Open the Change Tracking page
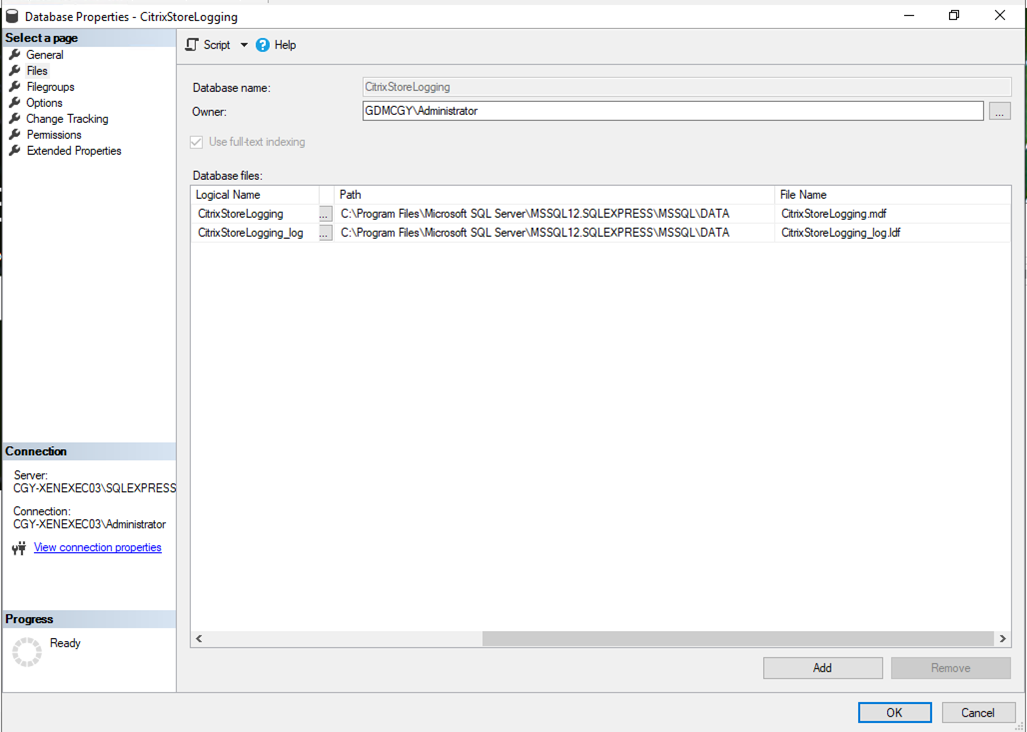 [67, 119]
